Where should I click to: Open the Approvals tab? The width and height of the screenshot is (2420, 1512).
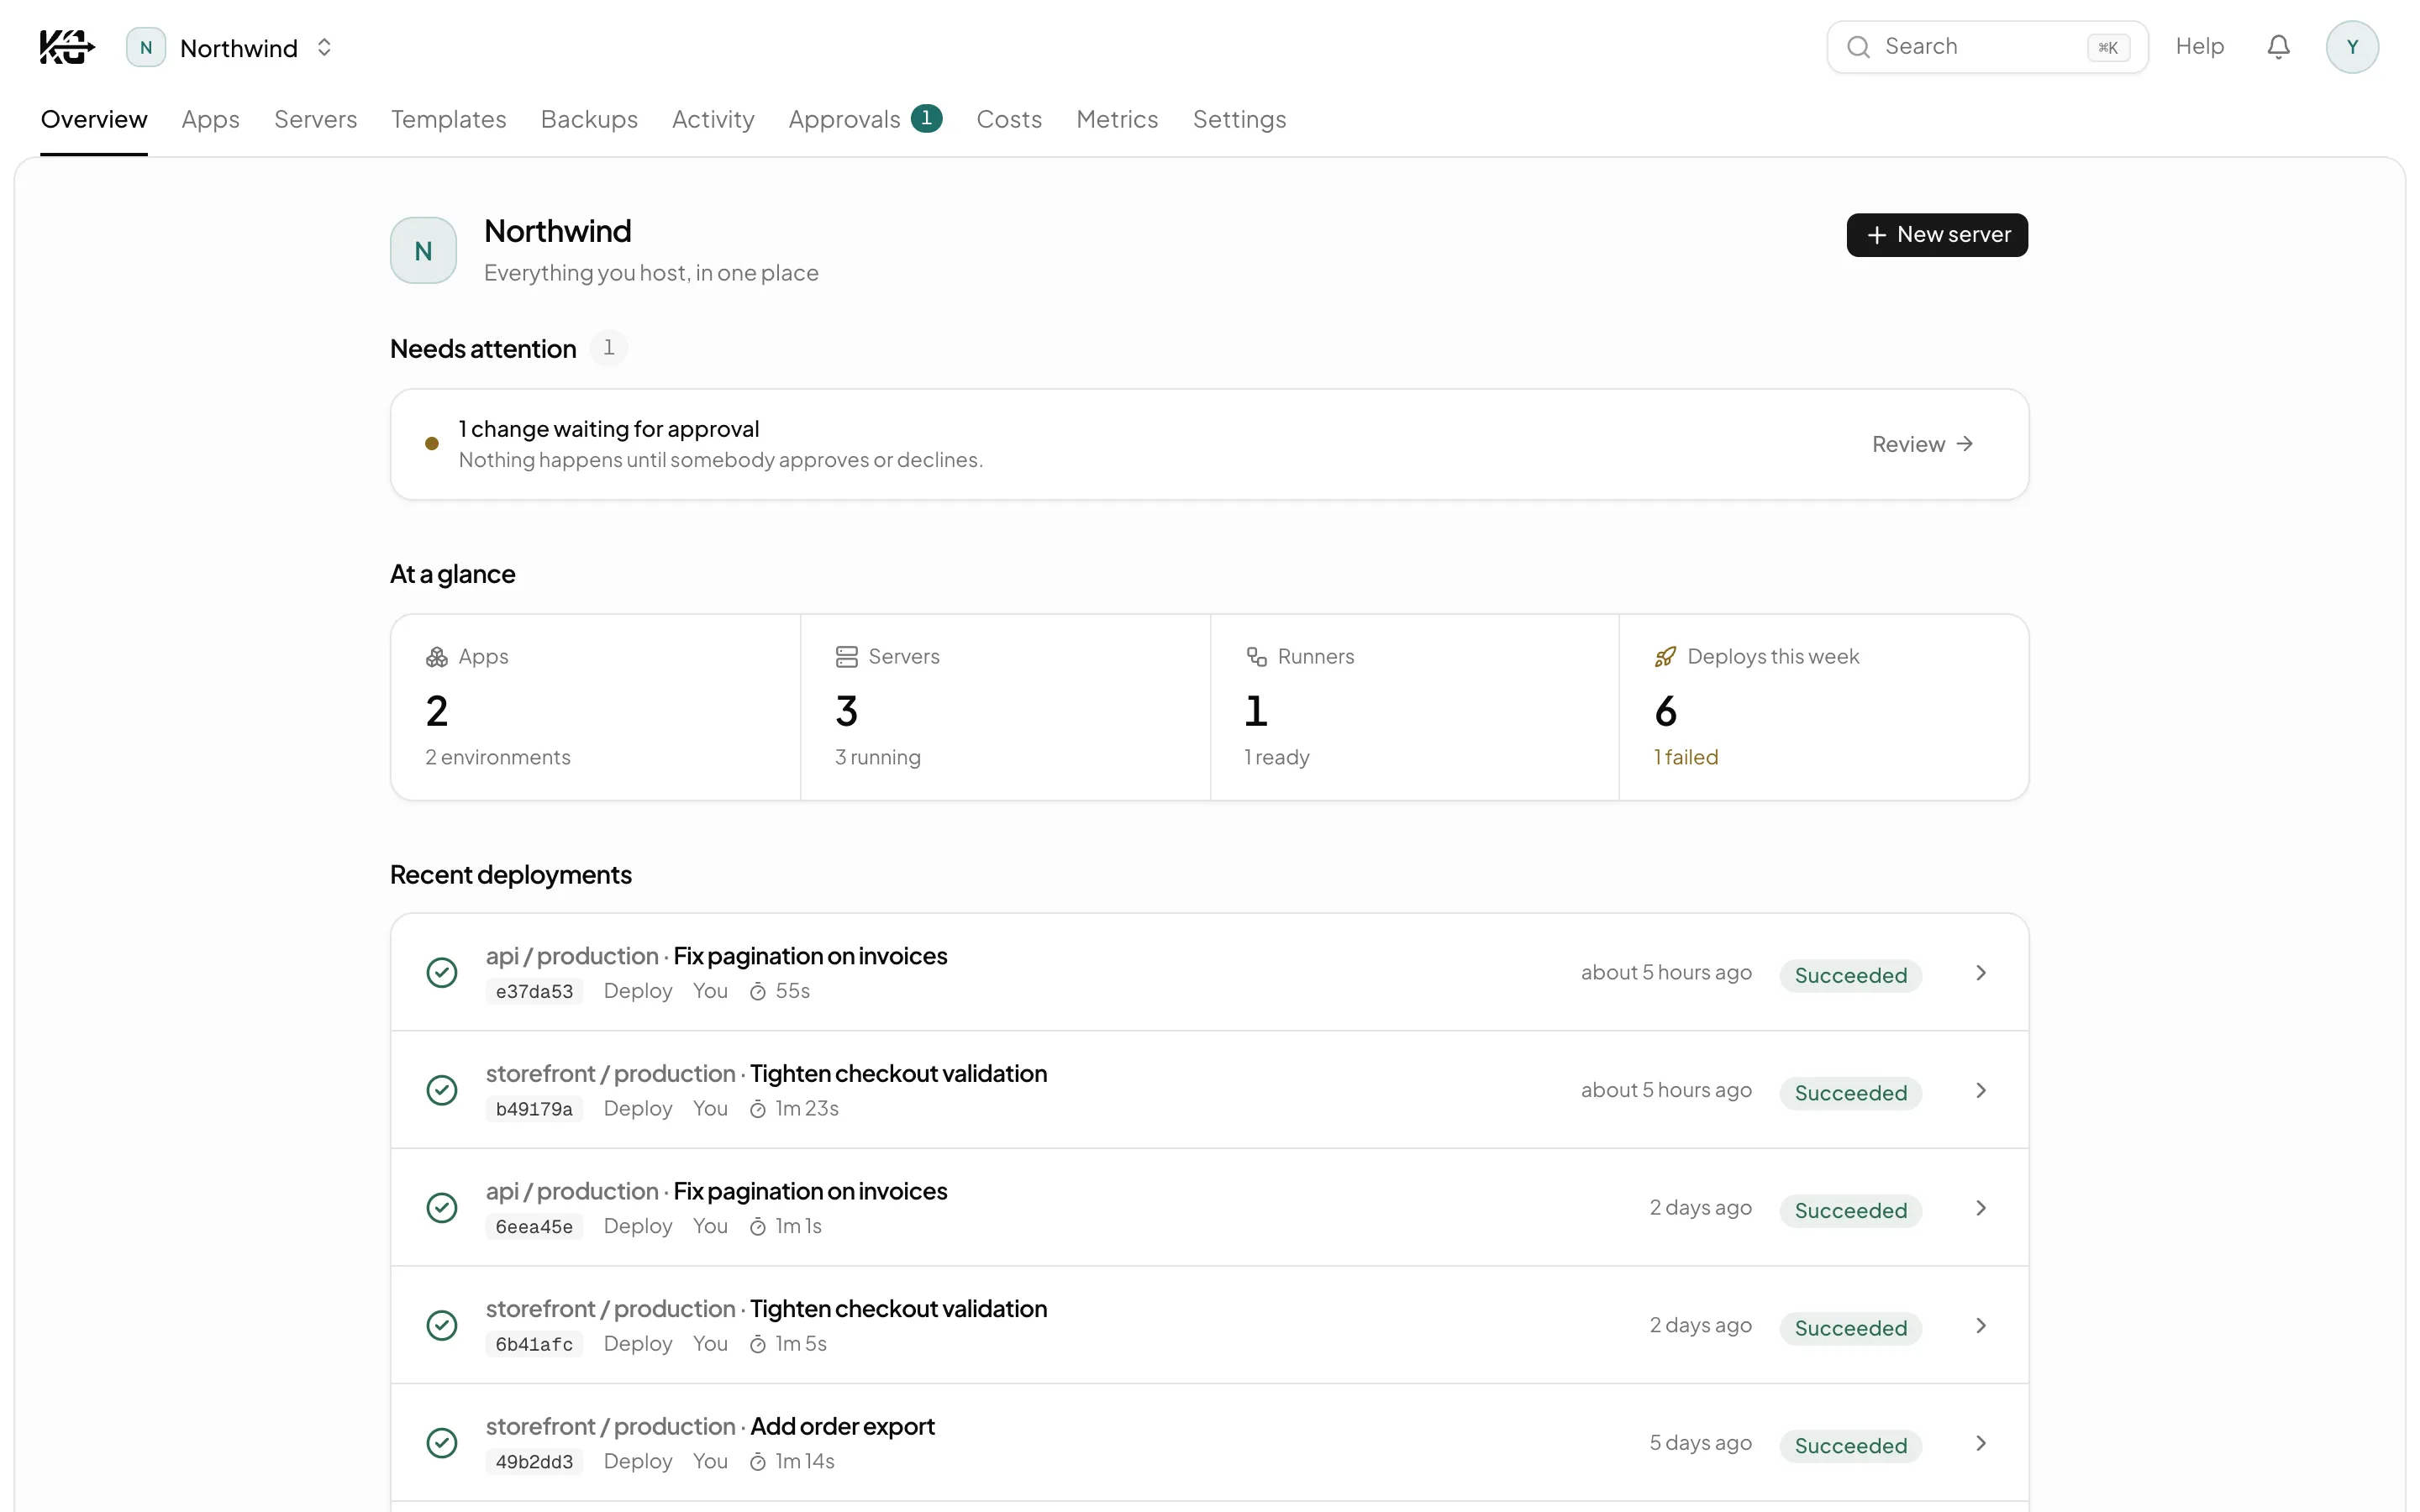point(865,119)
